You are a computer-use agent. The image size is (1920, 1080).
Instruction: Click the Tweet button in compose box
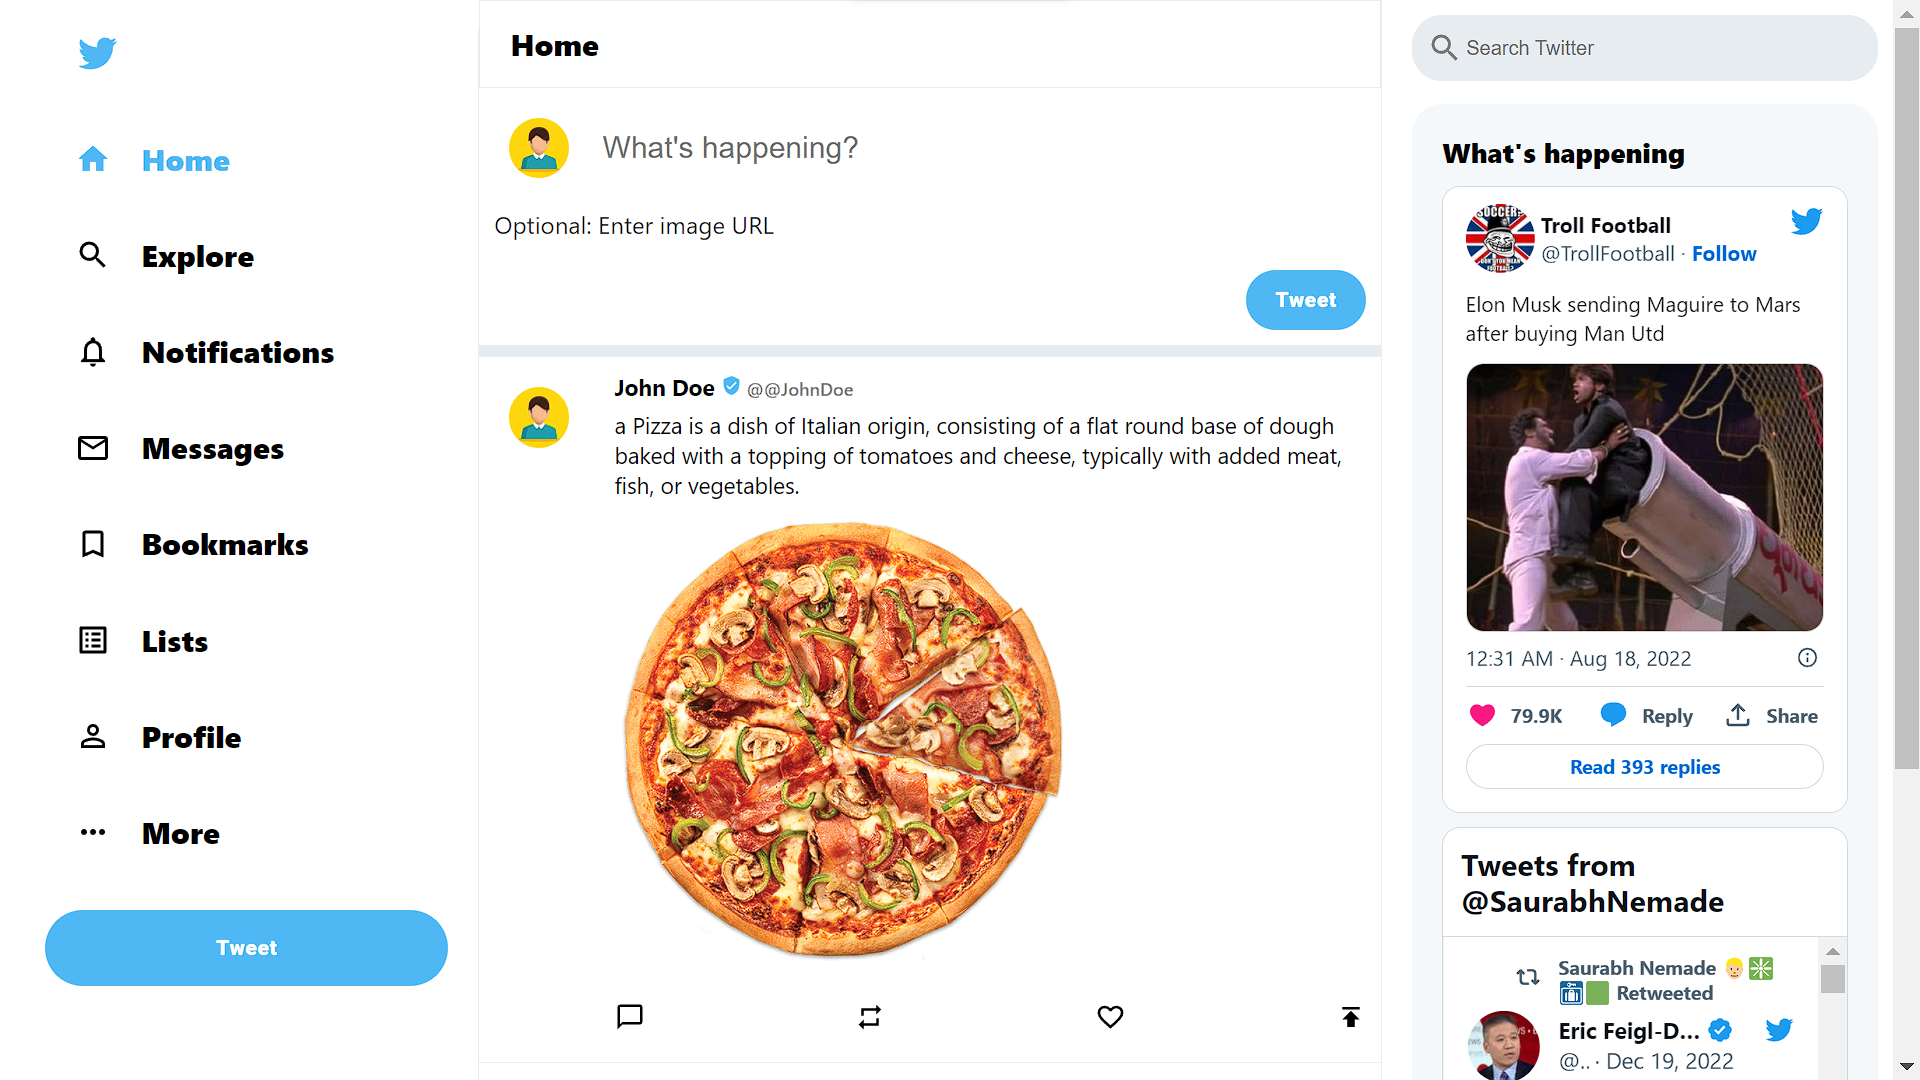(1305, 300)
